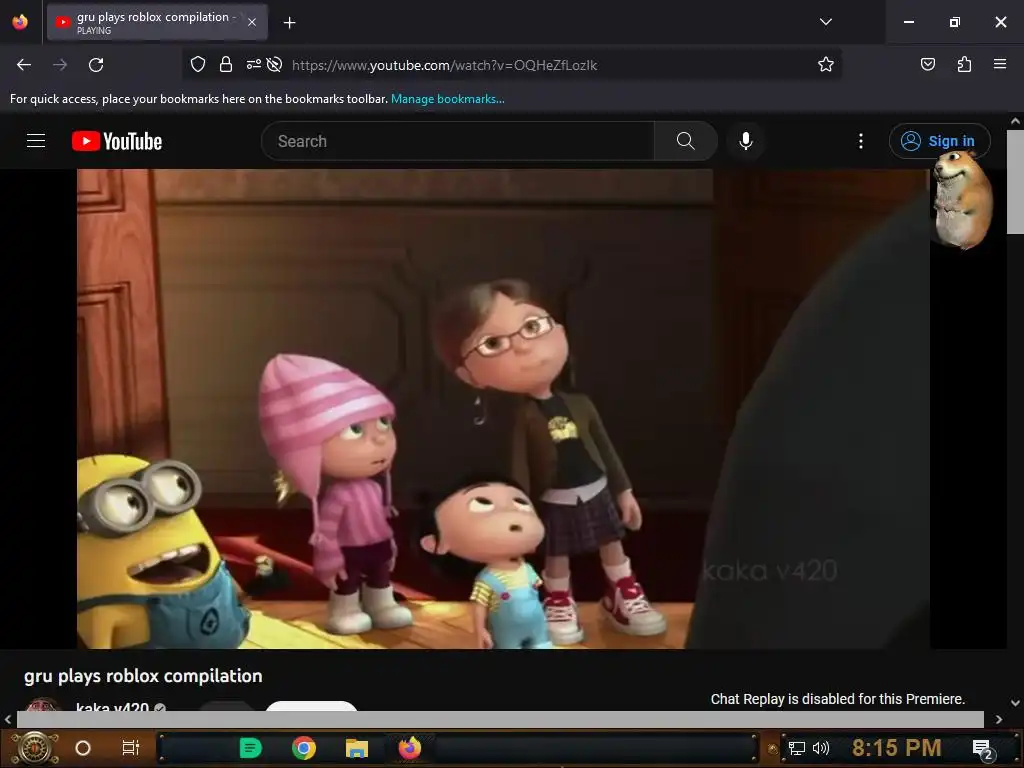Click the video player to pause
The width and height of the screenshot is (1024, 768).
[x=503, y=409]
